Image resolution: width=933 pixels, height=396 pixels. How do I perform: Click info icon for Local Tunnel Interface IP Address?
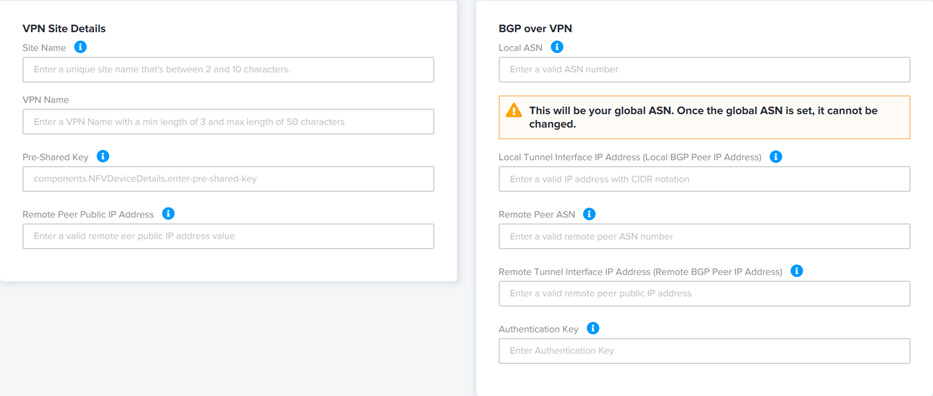coord(776,157)
